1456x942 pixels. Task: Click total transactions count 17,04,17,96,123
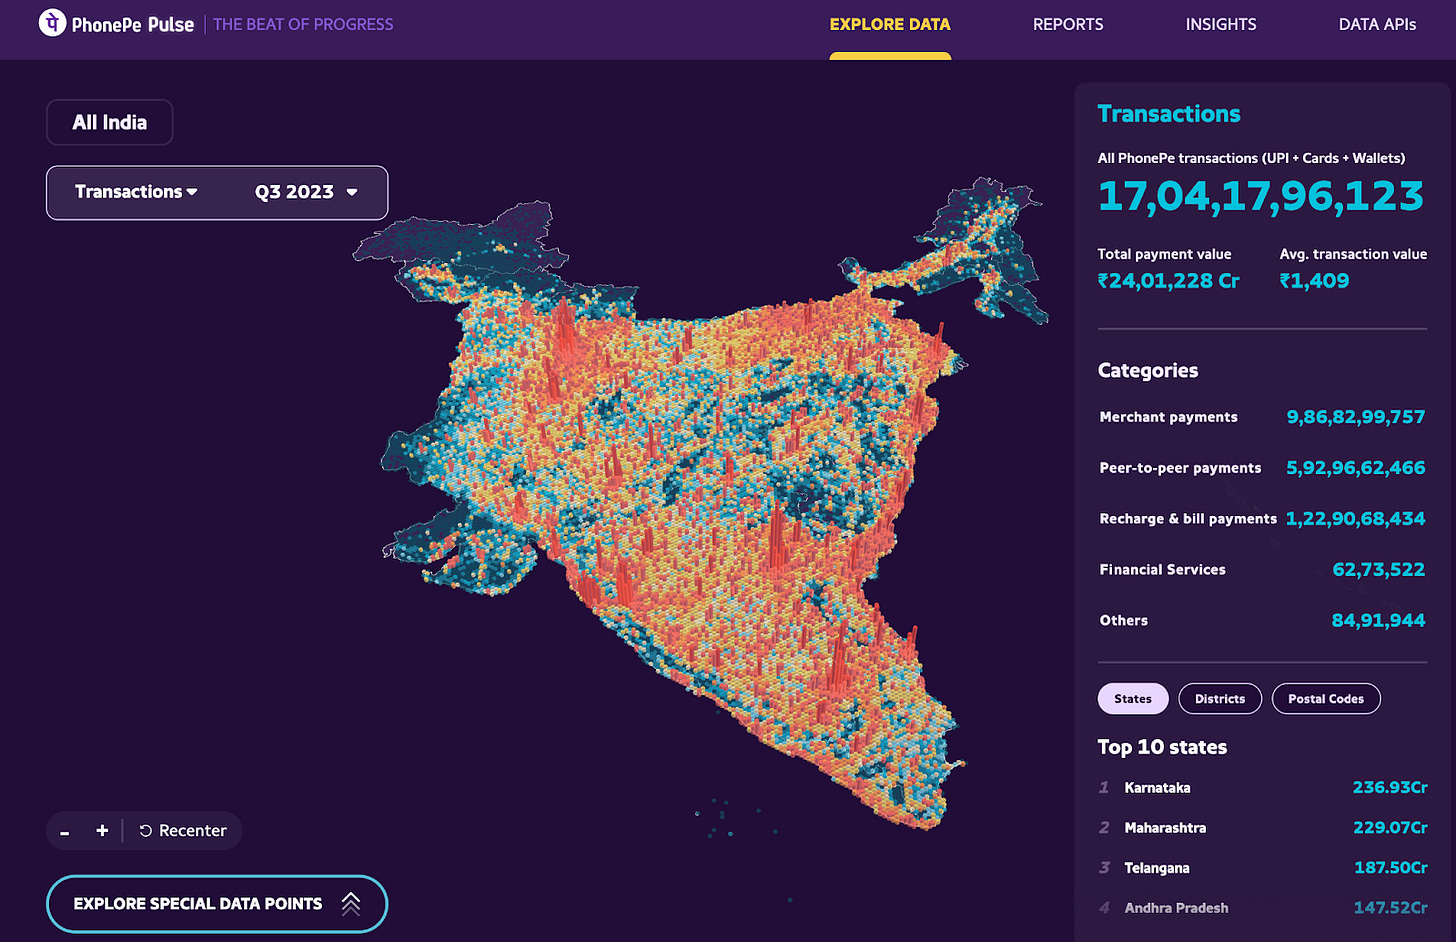tap(1261, 196)
